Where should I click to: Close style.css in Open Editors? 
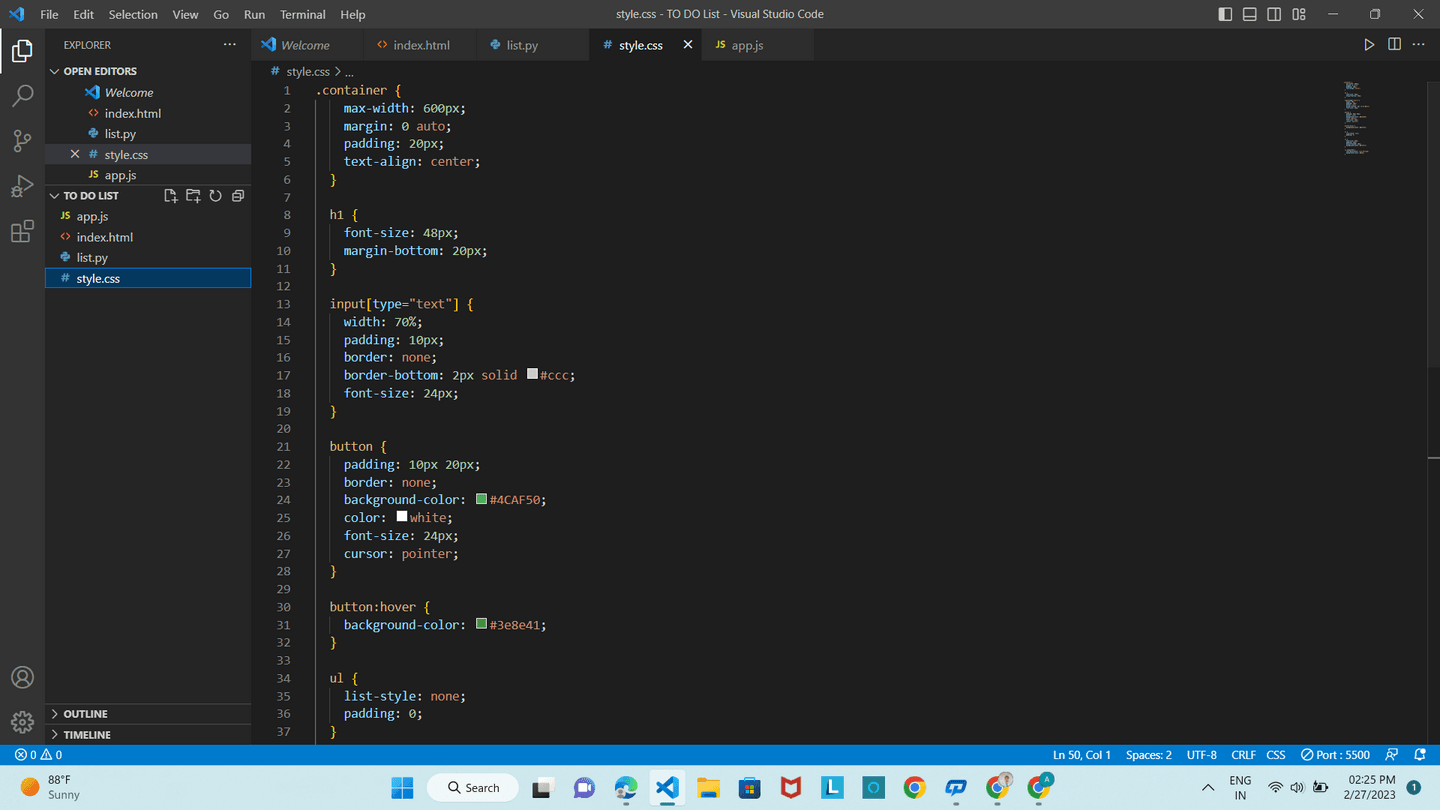pos(75,154)
